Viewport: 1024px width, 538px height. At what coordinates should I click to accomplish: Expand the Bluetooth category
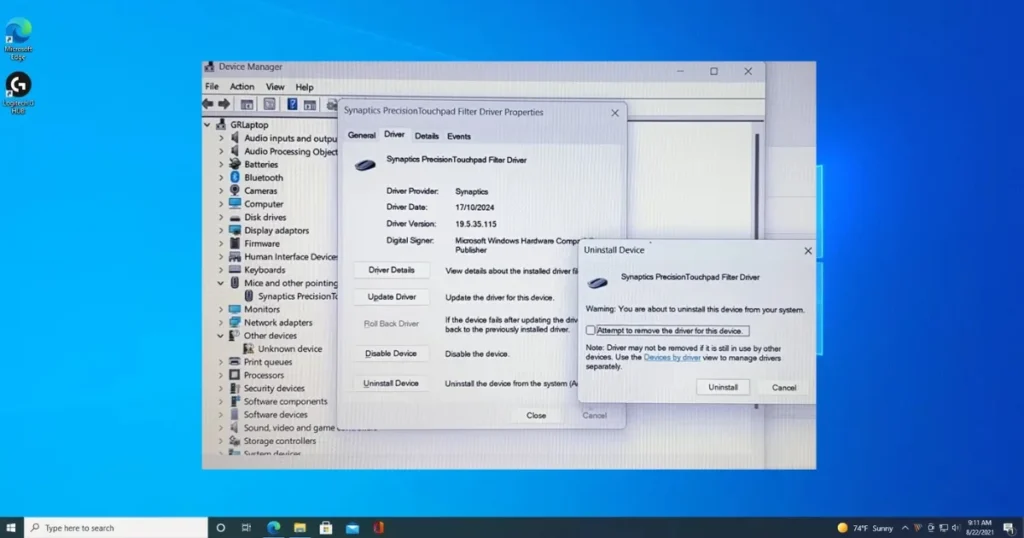(x=221, y=178)
